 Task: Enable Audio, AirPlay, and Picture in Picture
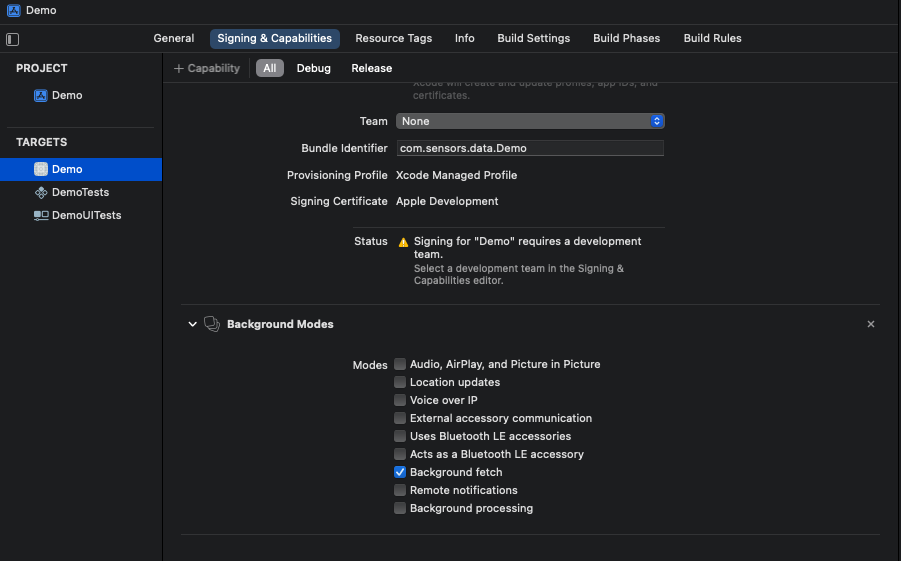pyautogui.click(x=400, y=364)
